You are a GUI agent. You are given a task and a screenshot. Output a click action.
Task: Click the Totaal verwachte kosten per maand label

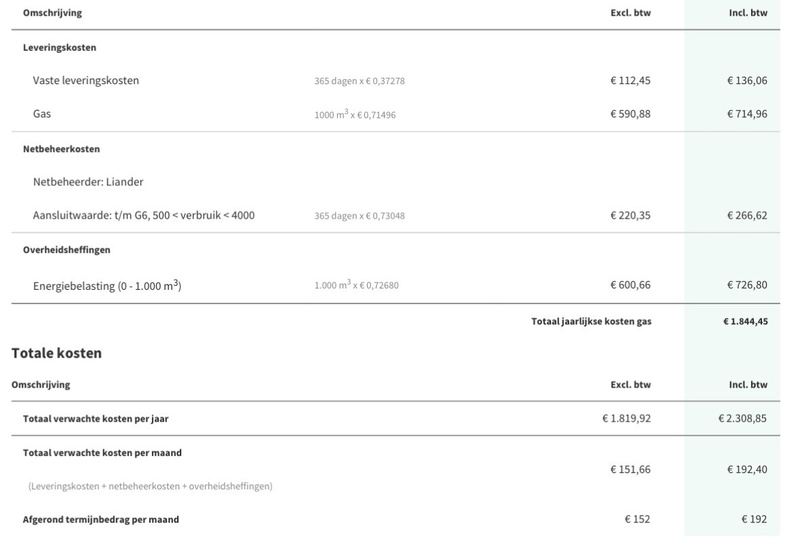102,453
